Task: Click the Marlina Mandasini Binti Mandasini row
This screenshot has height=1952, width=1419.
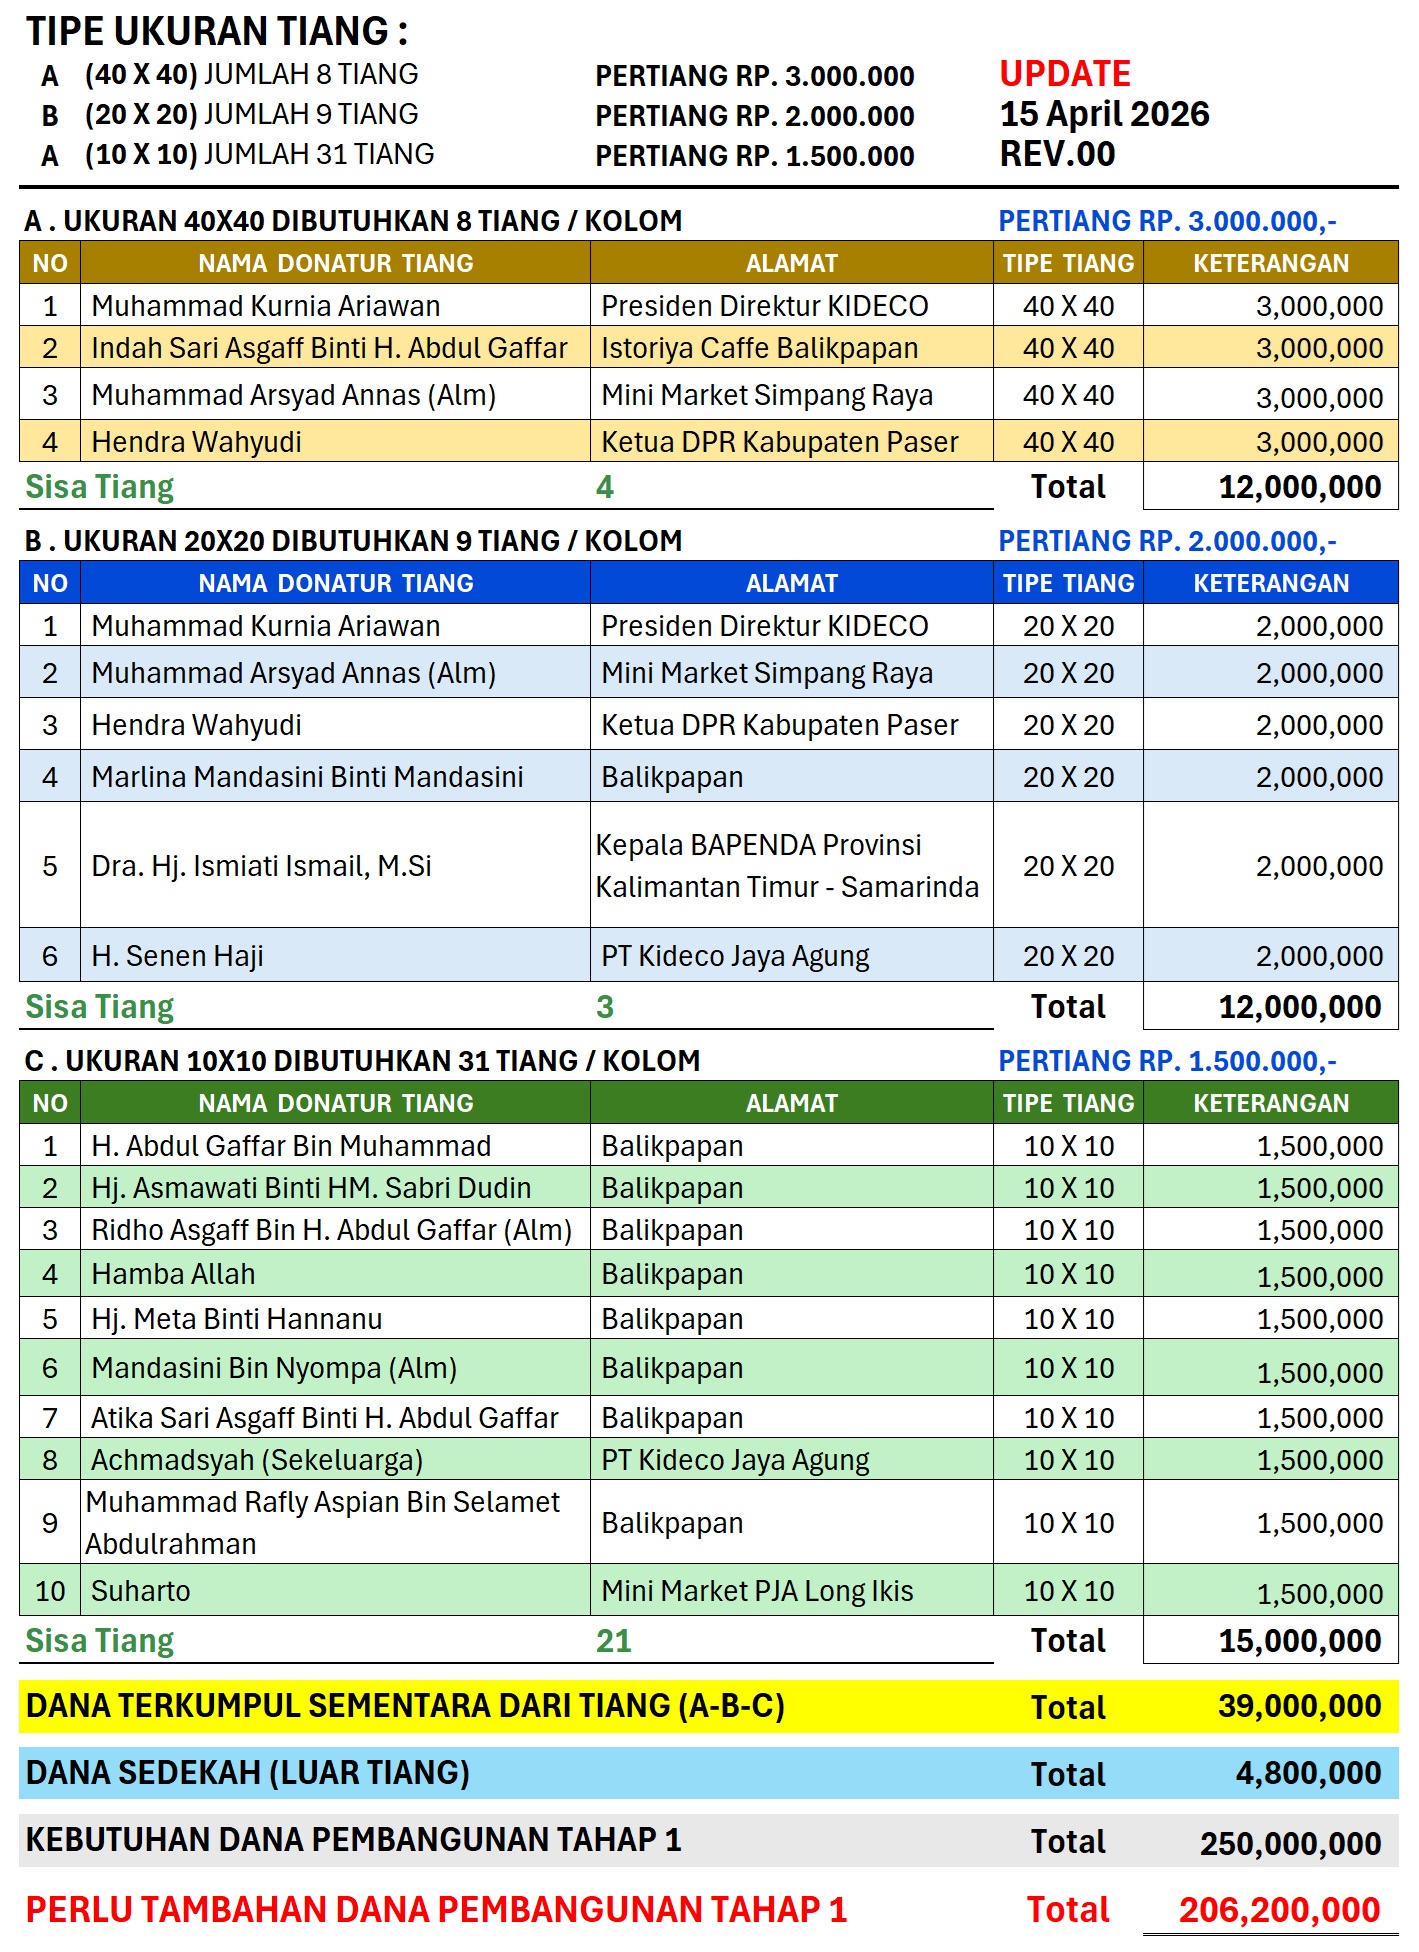Action: point(307,777)
